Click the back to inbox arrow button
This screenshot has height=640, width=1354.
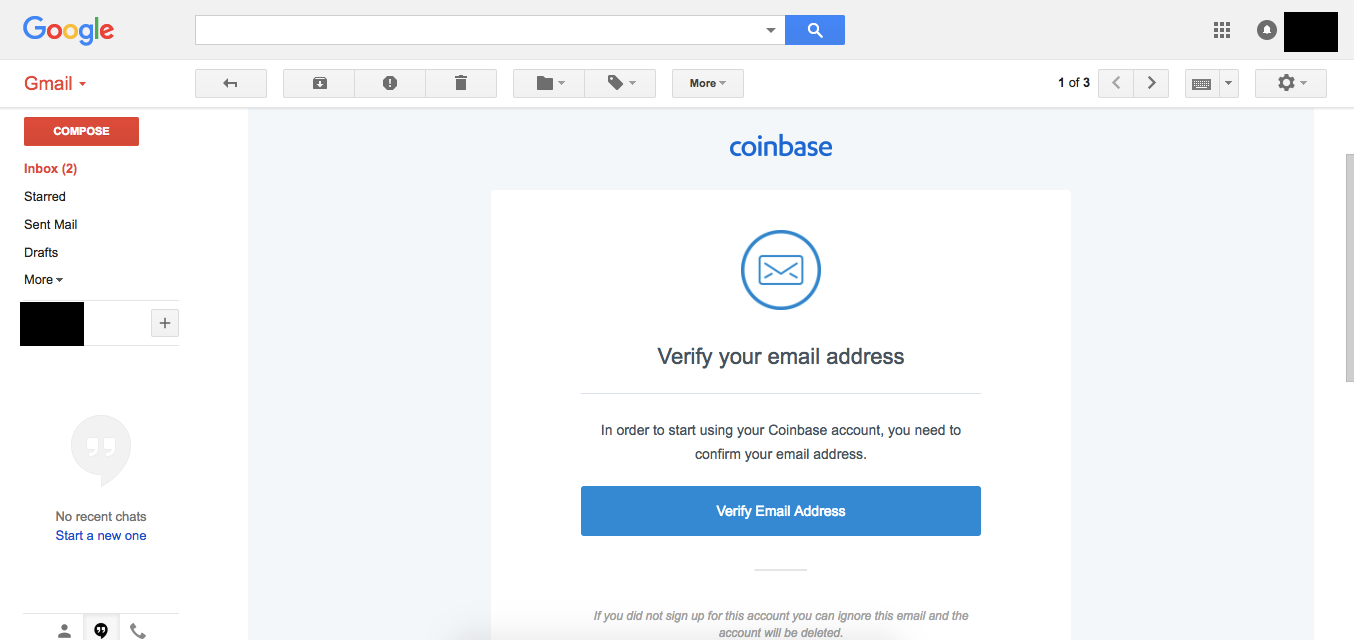[230, 83]
